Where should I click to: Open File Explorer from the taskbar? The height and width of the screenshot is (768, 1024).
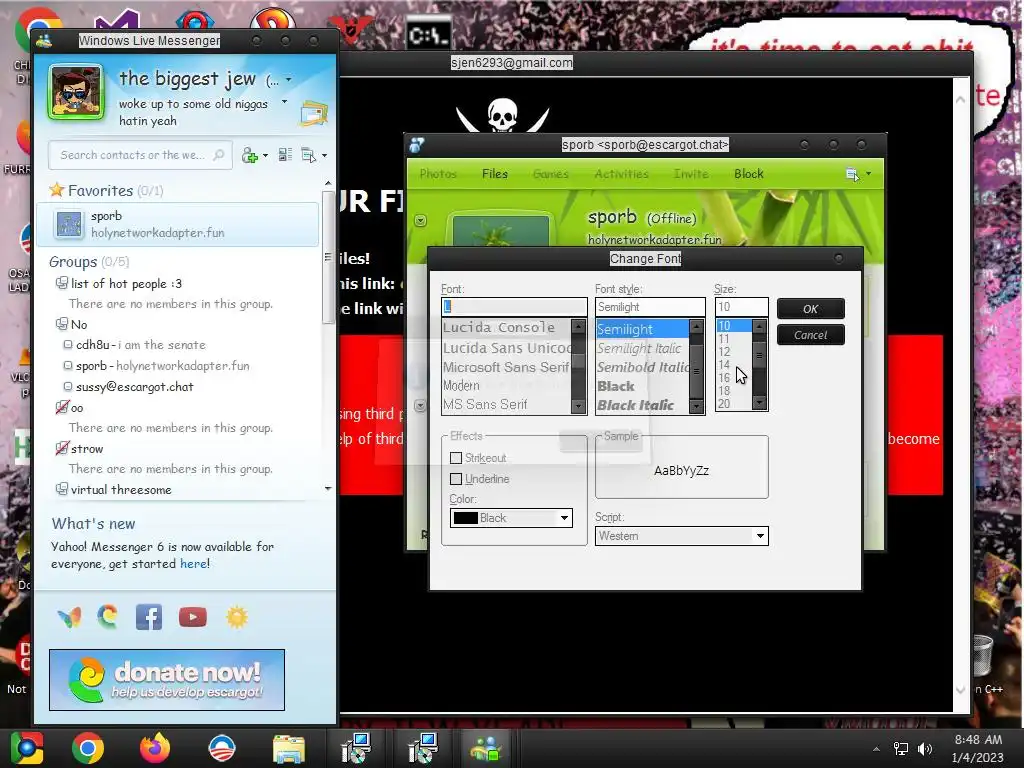[x=289, y=748]
